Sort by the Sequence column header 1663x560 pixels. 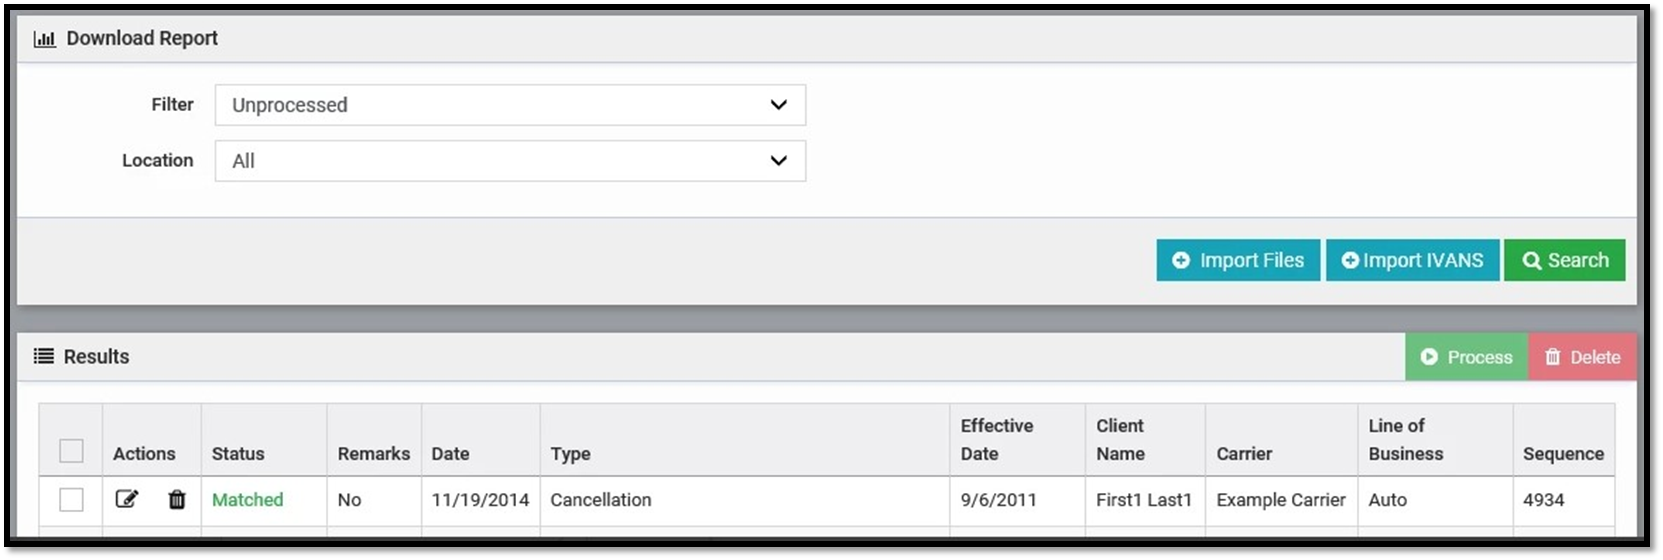click(x=1563, y=453)
